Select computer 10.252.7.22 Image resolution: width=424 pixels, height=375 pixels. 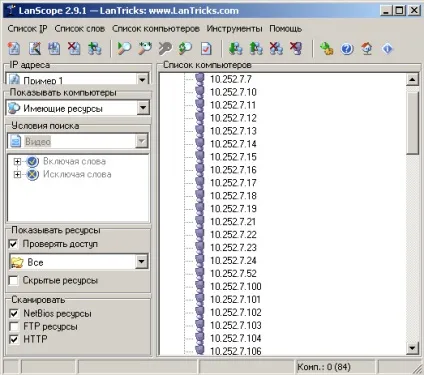click(x=233, y=235)
